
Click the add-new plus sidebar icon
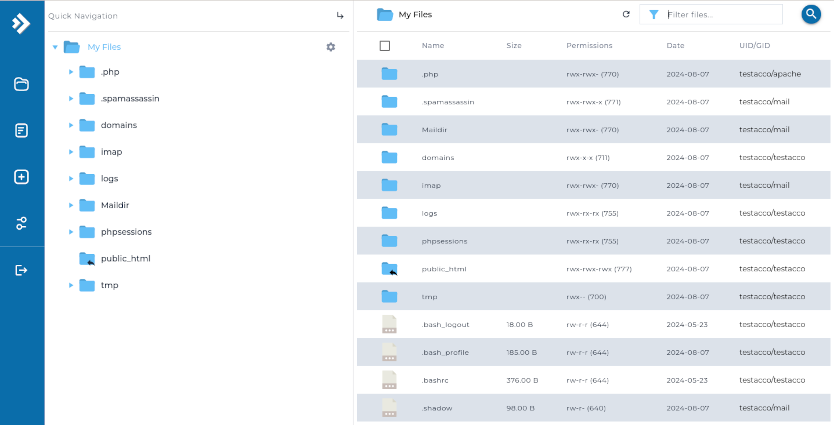pyautogui.click(x=21, y=177)
